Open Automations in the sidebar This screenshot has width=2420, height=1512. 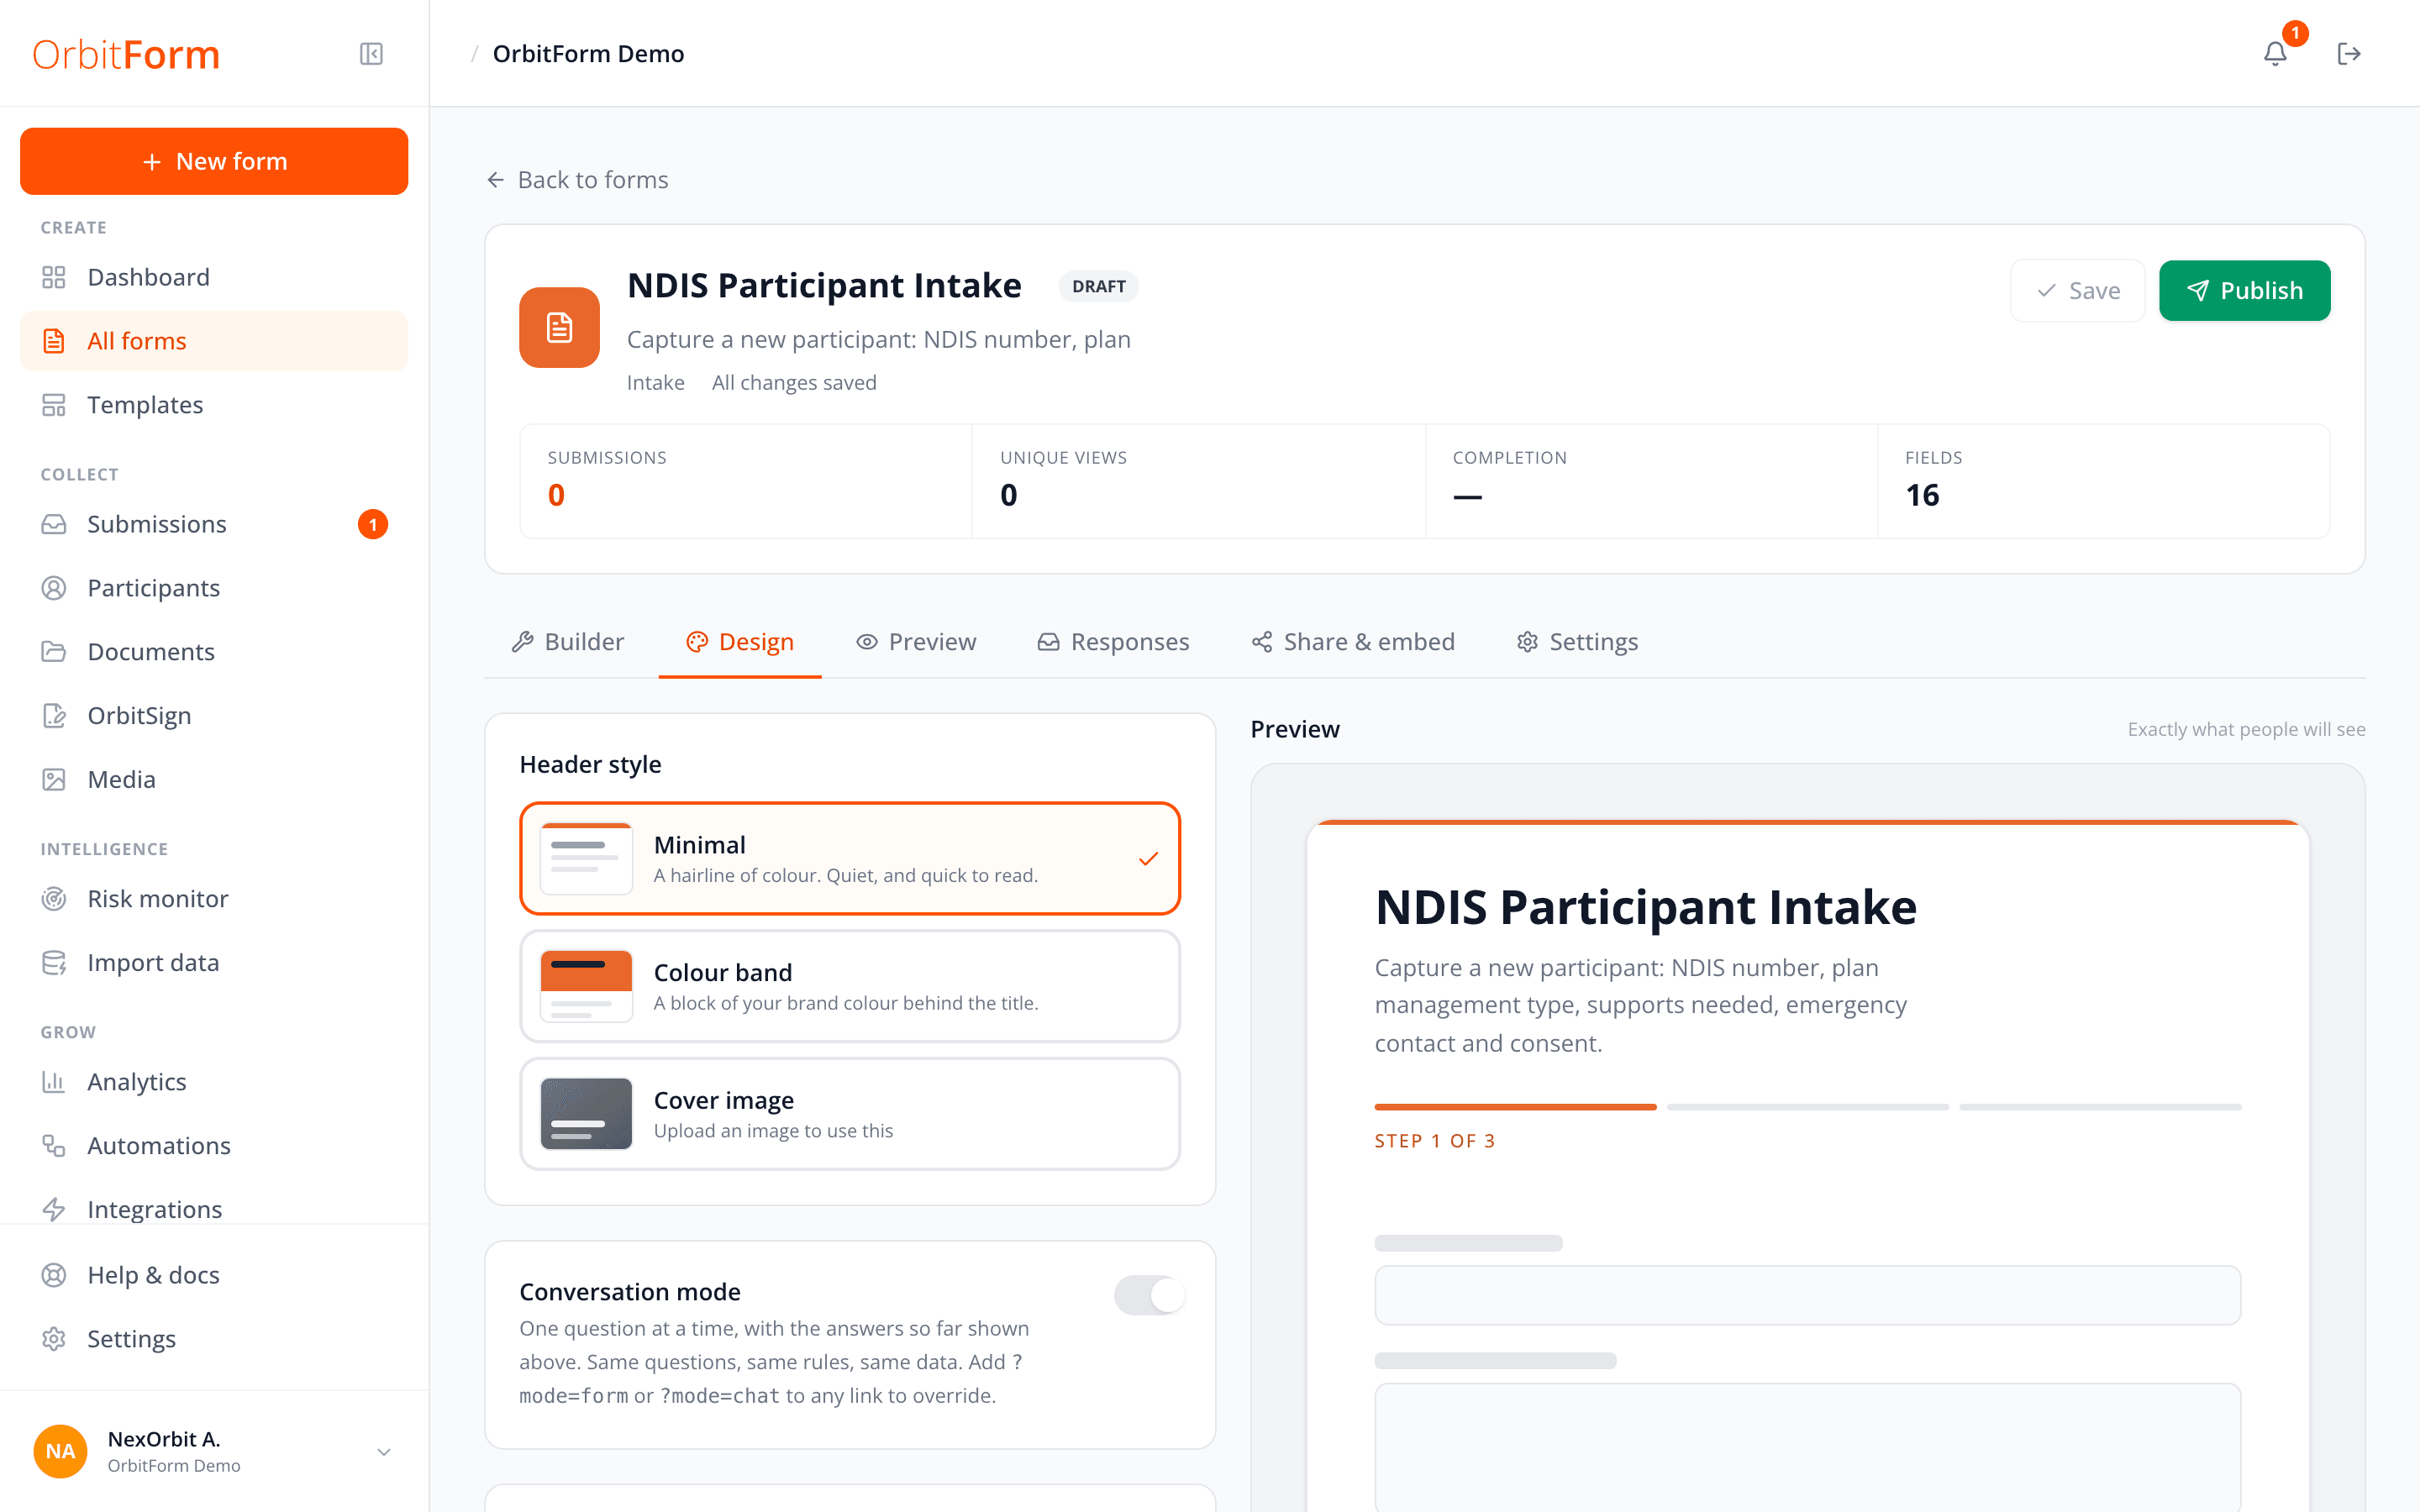pyautogui.click(x=214, y=1146)
